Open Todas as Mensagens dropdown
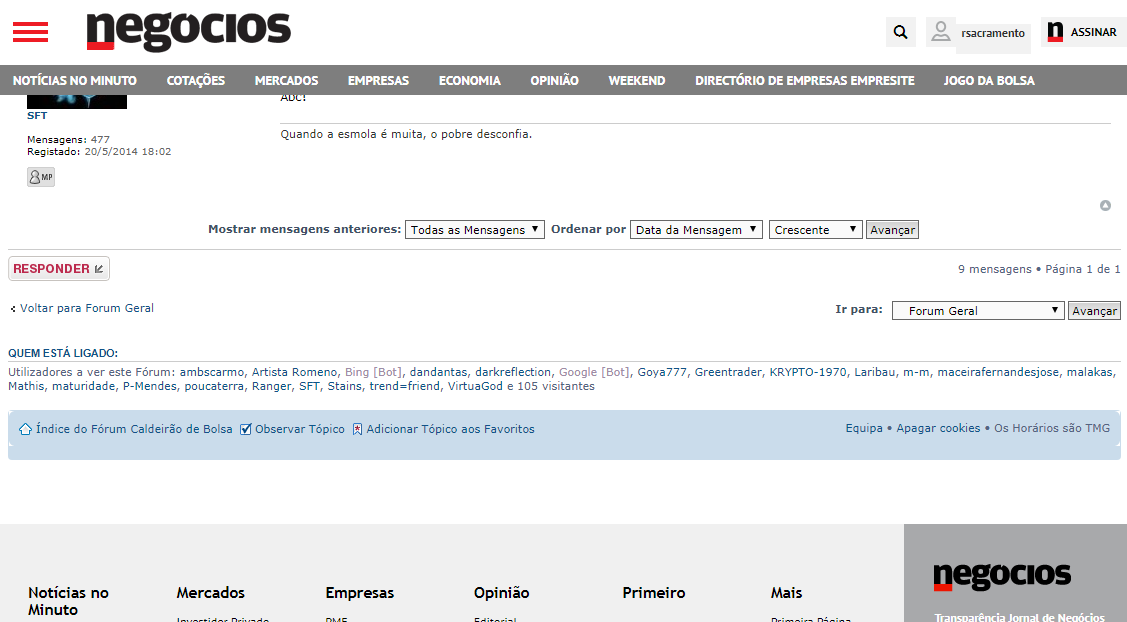 tap(474, 229)
